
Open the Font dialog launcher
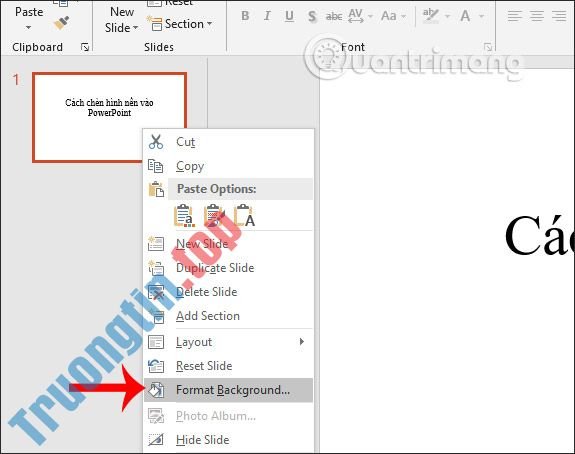click(488, 47)
